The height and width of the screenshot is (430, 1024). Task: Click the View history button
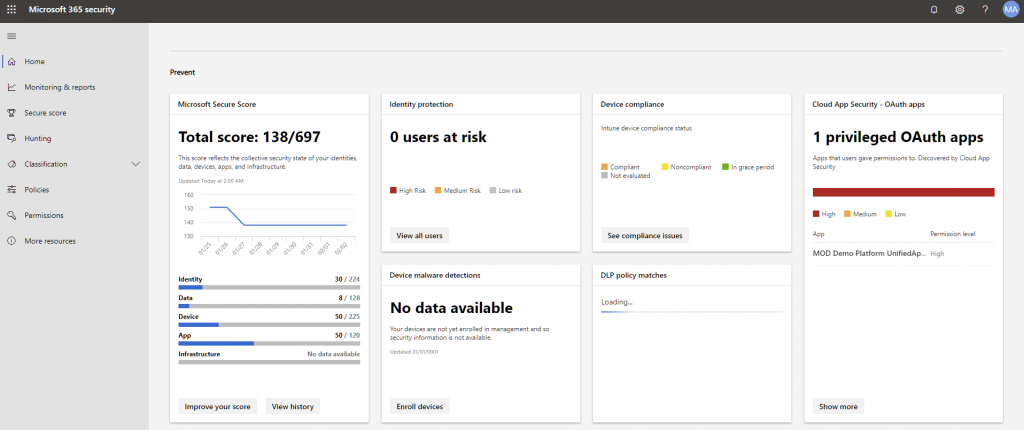click(x=293, y=406)
